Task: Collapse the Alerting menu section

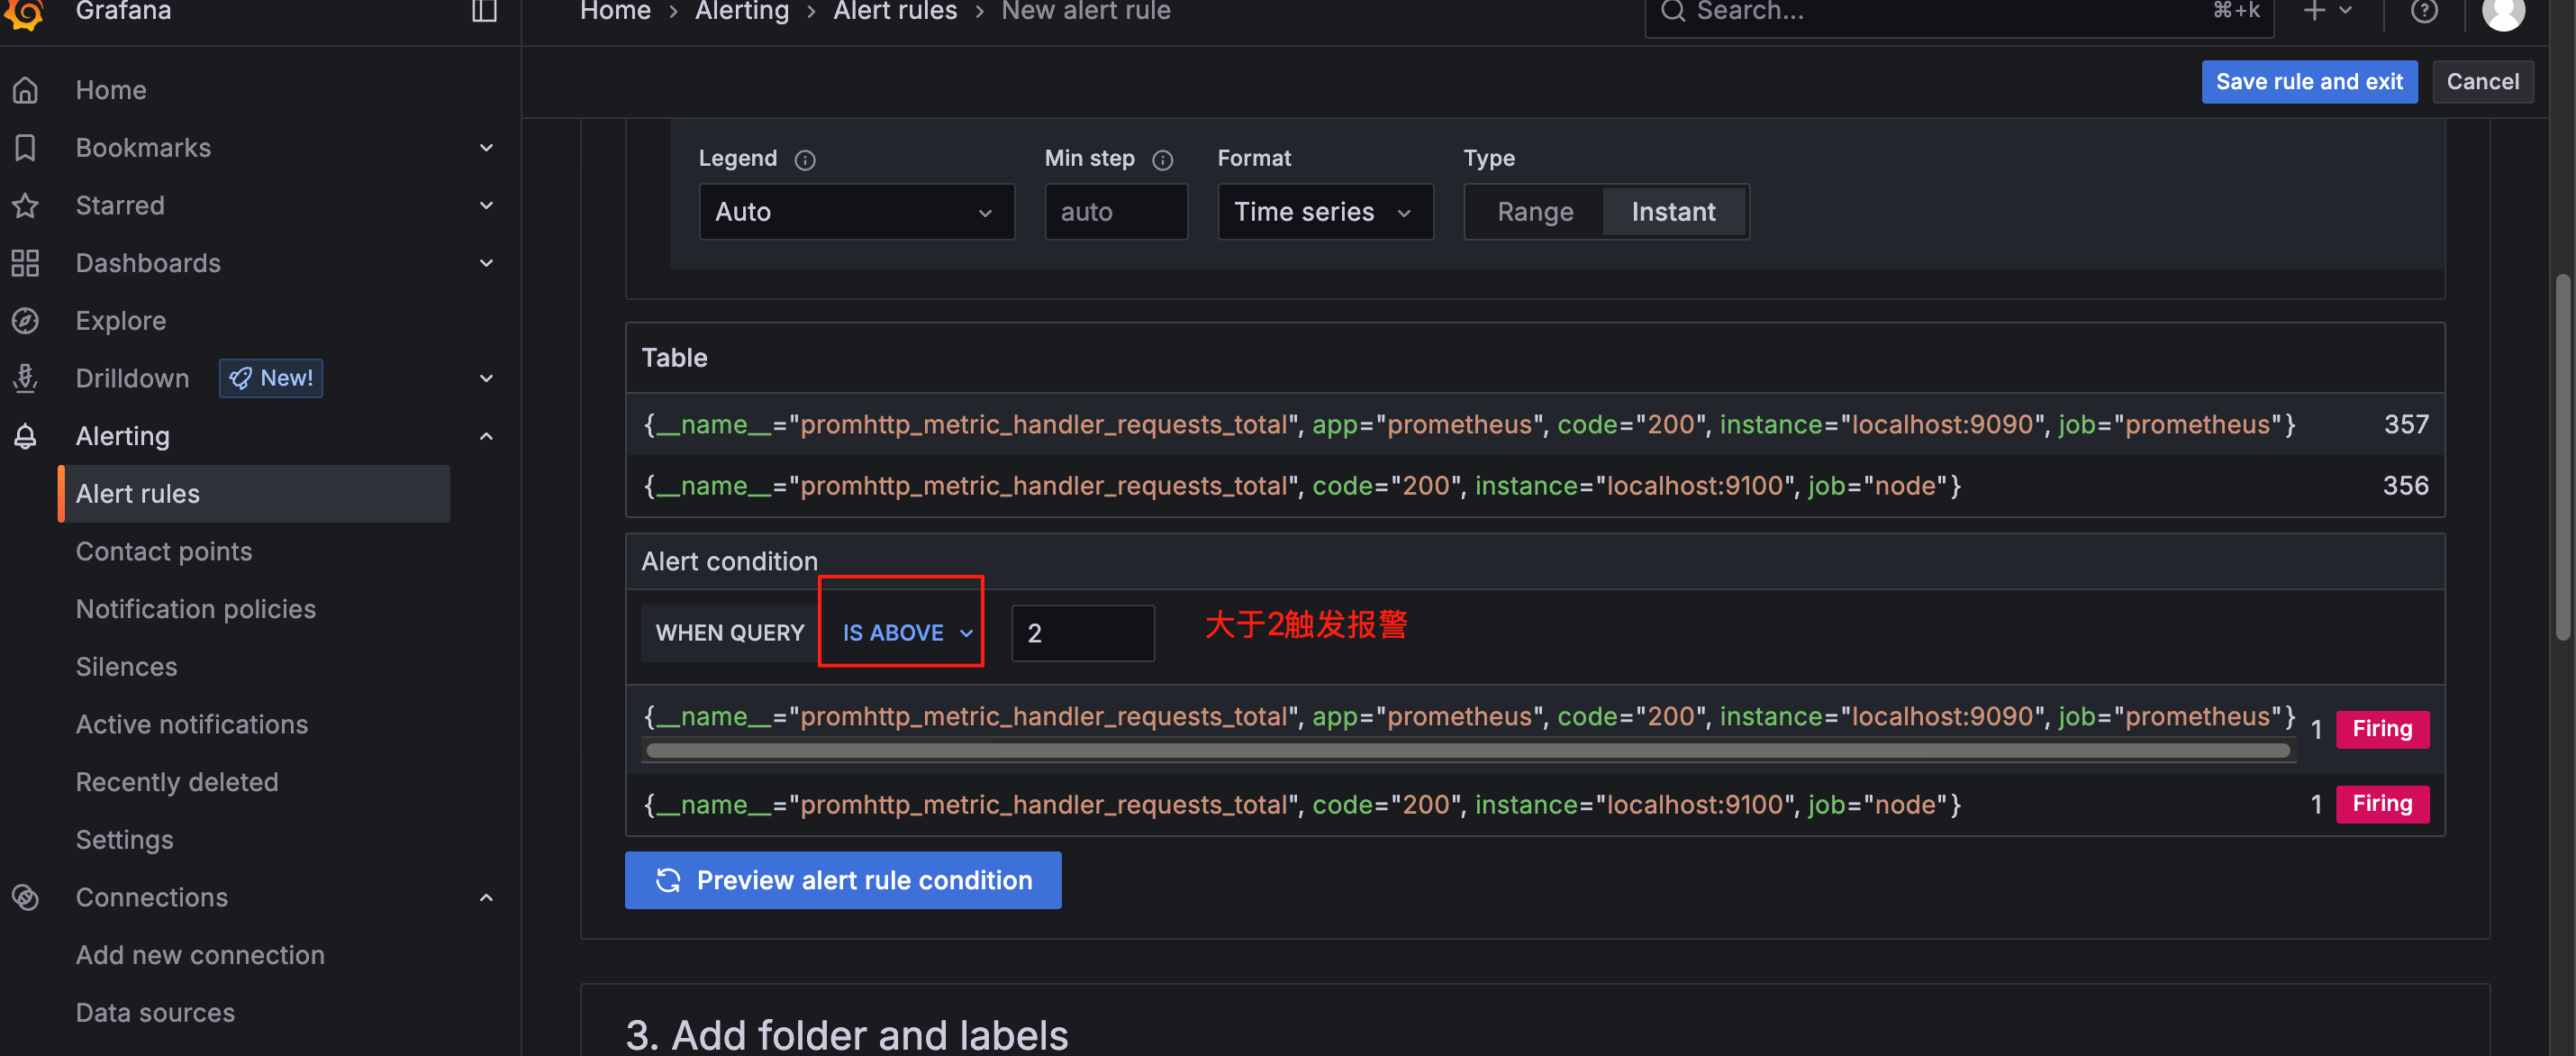Action: pyautogui.click(x=486, y=437)
